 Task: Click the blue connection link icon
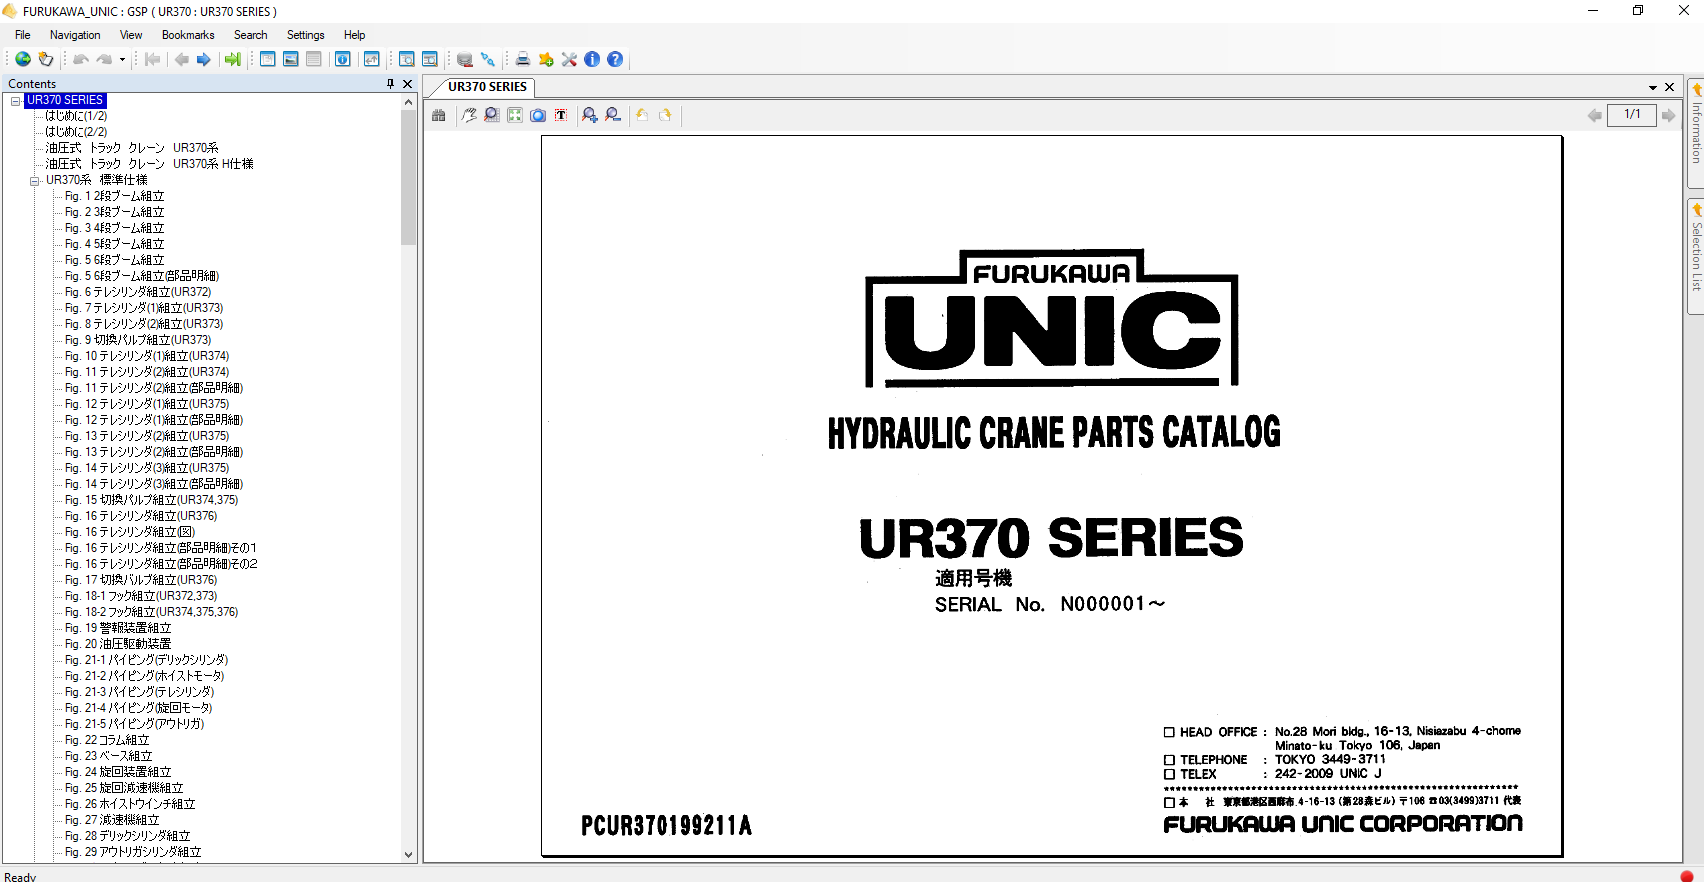(x=488, y=60)
